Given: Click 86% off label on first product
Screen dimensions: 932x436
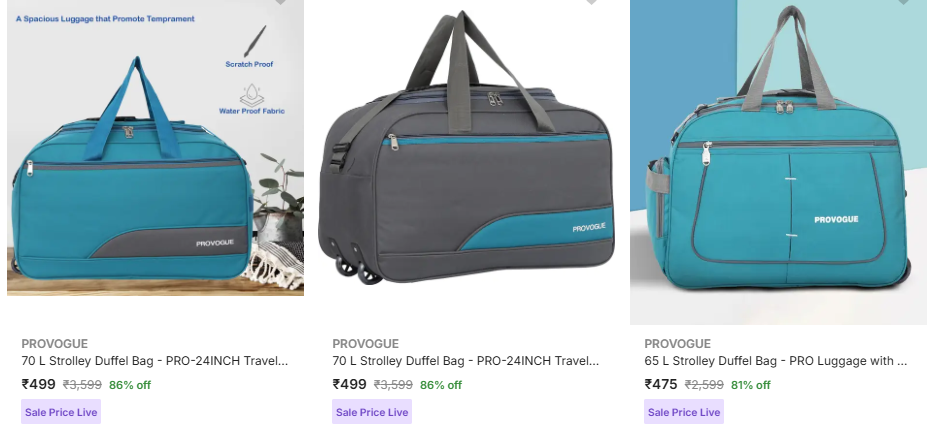Looking at the screenshot, I should click(130, 385).
